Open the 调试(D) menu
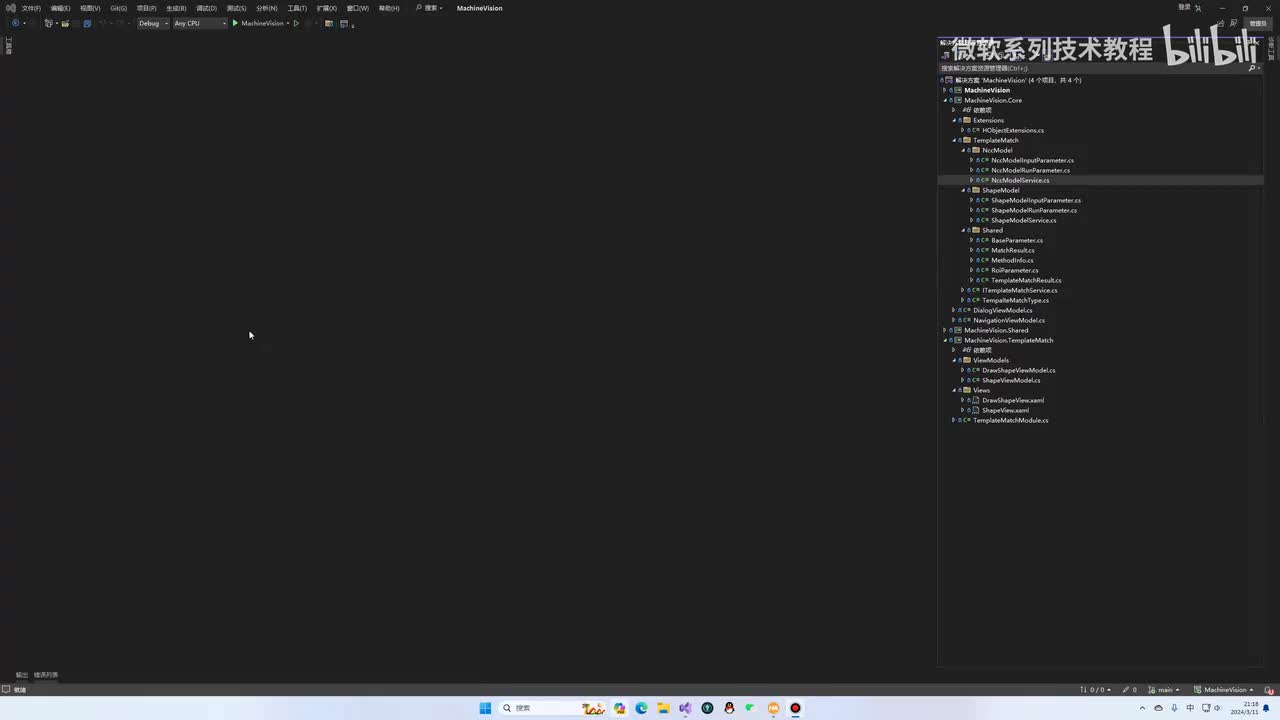 coord(206,8)
